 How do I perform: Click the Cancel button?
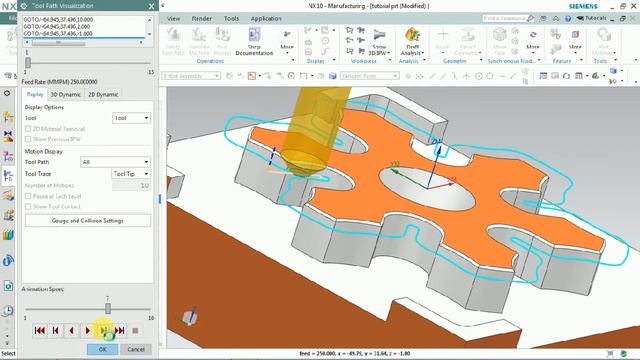[x=136, y=349]
